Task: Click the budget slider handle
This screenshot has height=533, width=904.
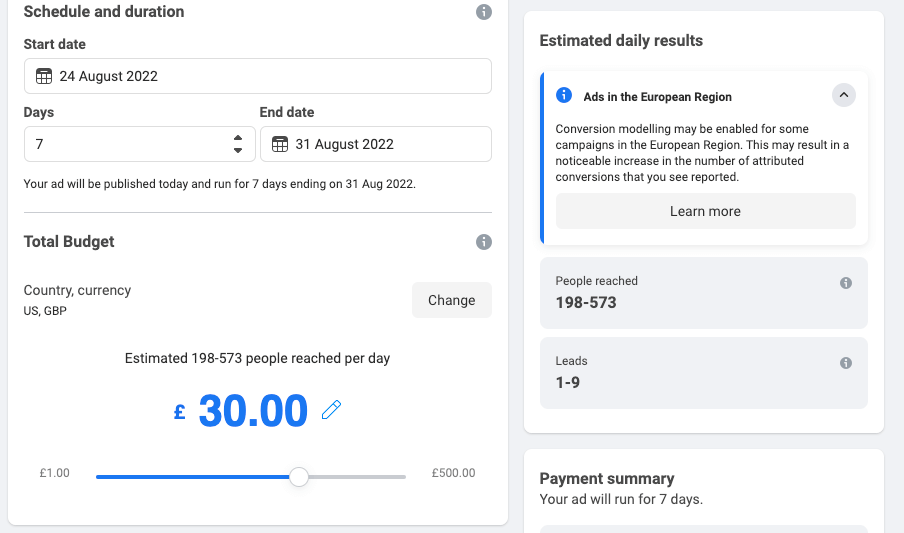Action: pyautogui.click(x=298, y=477)
